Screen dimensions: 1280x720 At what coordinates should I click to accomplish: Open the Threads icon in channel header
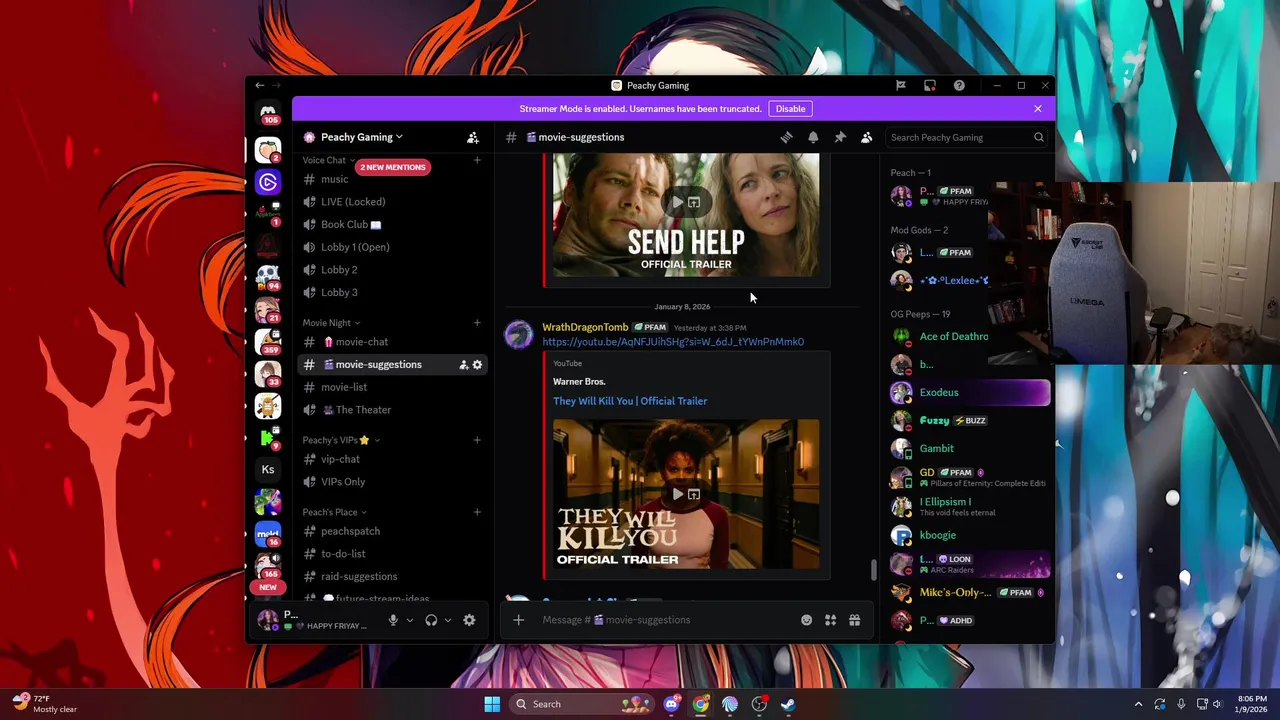tap(786, 137)
